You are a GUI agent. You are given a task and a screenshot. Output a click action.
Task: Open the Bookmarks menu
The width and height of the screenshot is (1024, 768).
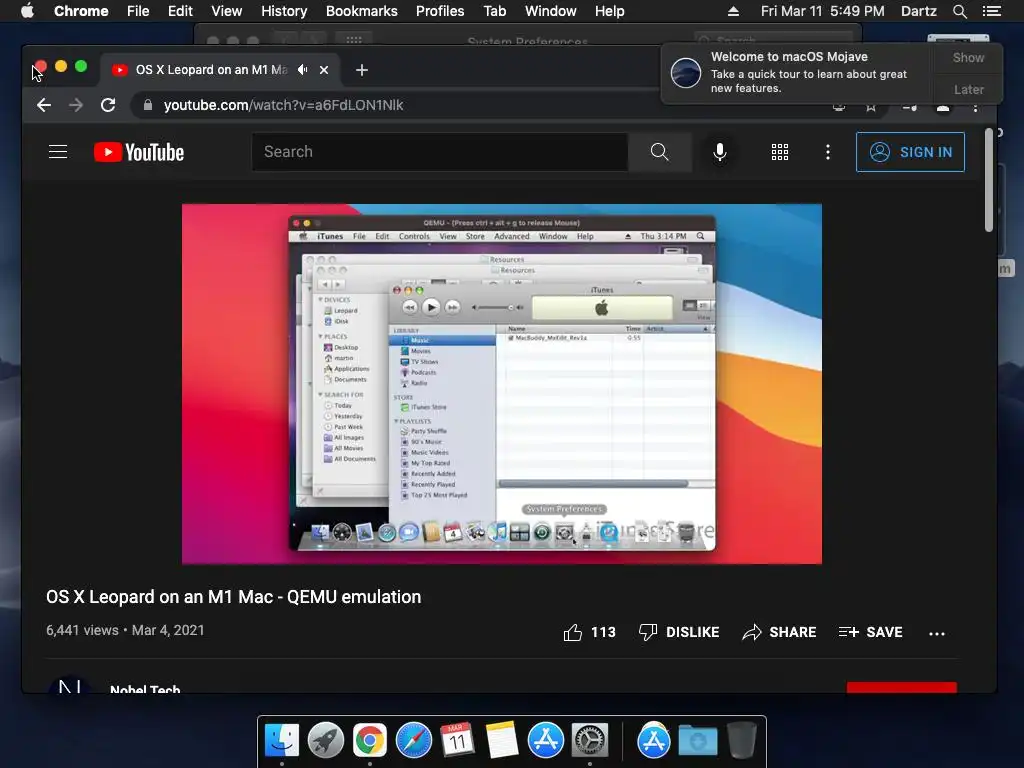click(x=362, y=11)
